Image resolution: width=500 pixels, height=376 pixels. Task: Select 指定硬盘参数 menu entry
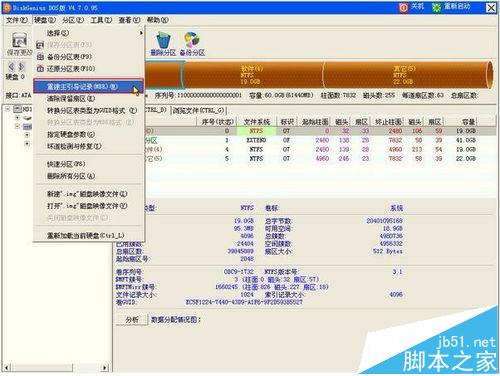[71, 135]
